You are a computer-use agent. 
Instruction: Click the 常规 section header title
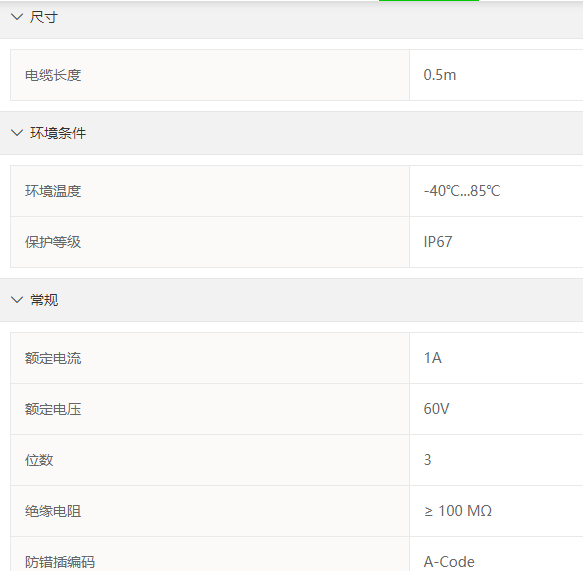44,300
